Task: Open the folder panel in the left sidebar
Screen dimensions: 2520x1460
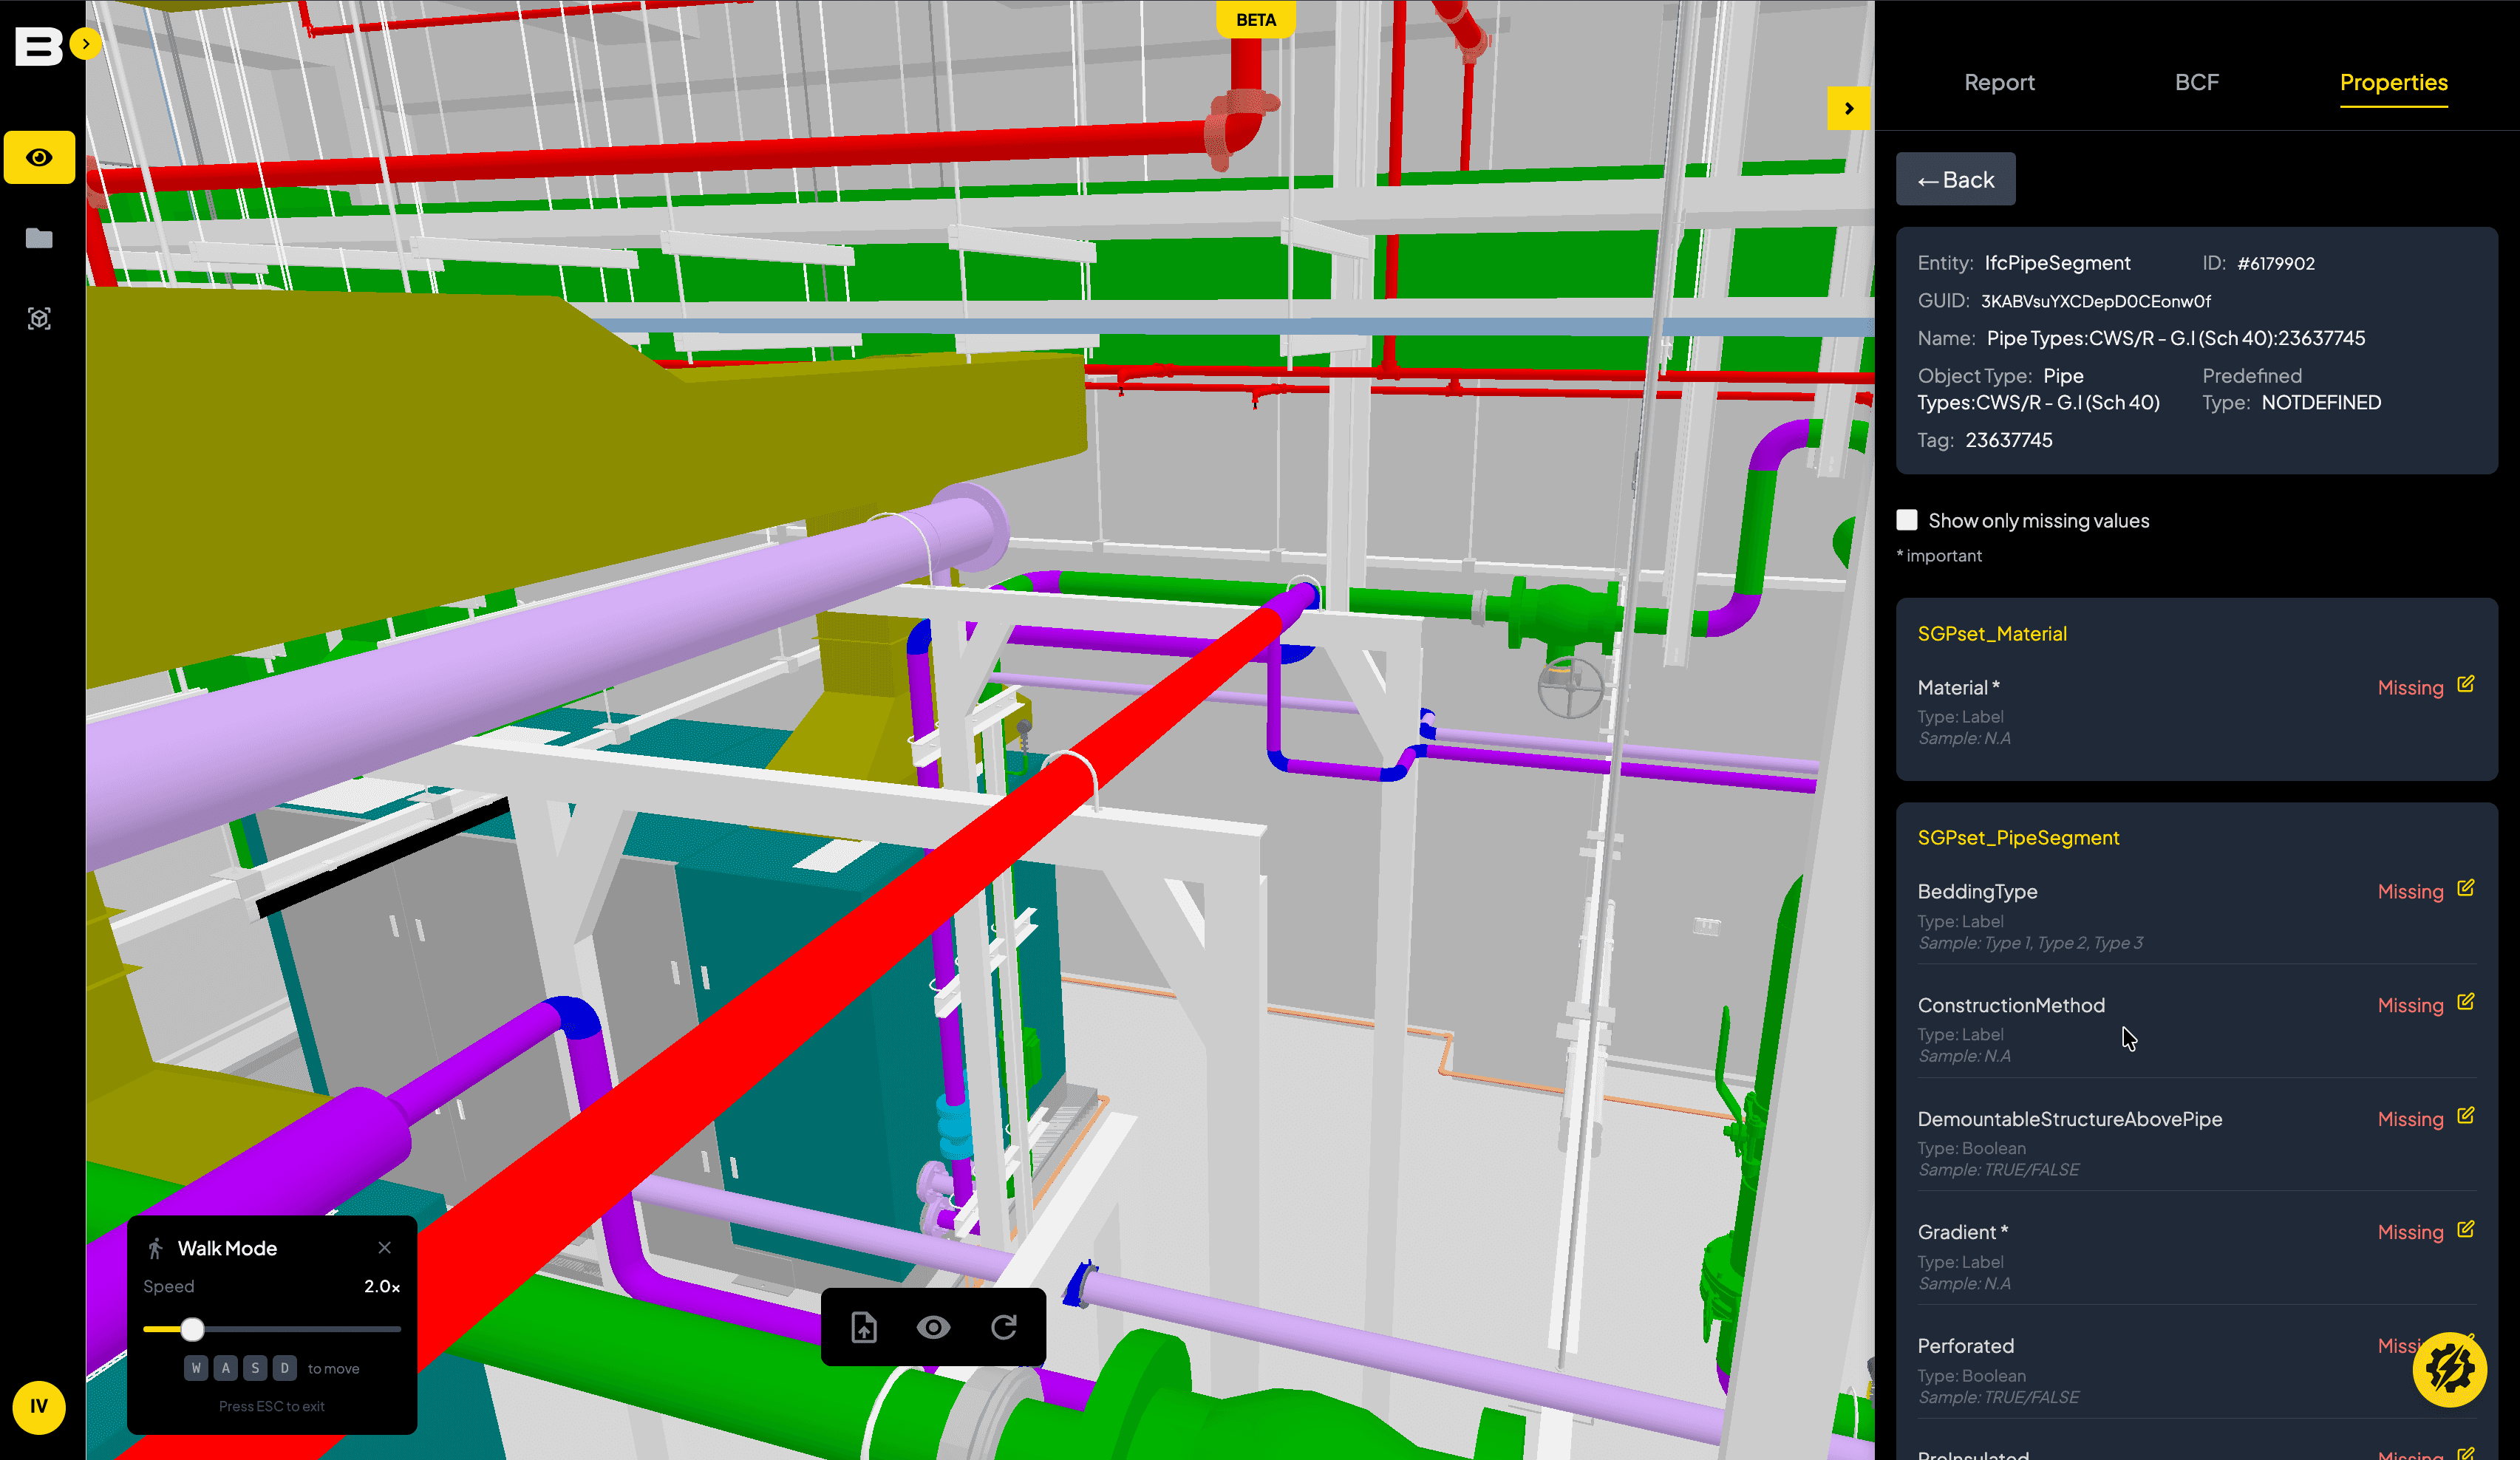Action: click(38, 238)
